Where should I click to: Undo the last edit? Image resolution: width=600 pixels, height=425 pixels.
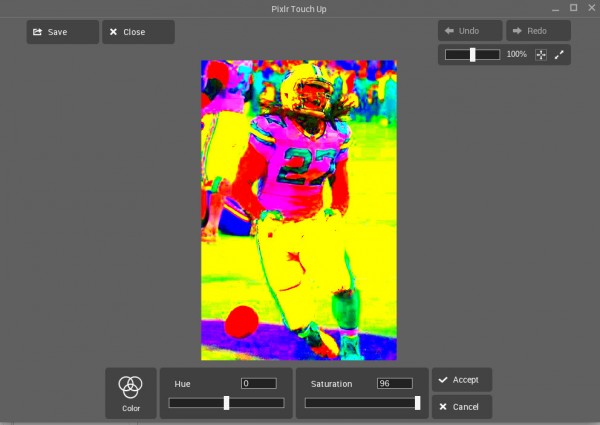470,31
